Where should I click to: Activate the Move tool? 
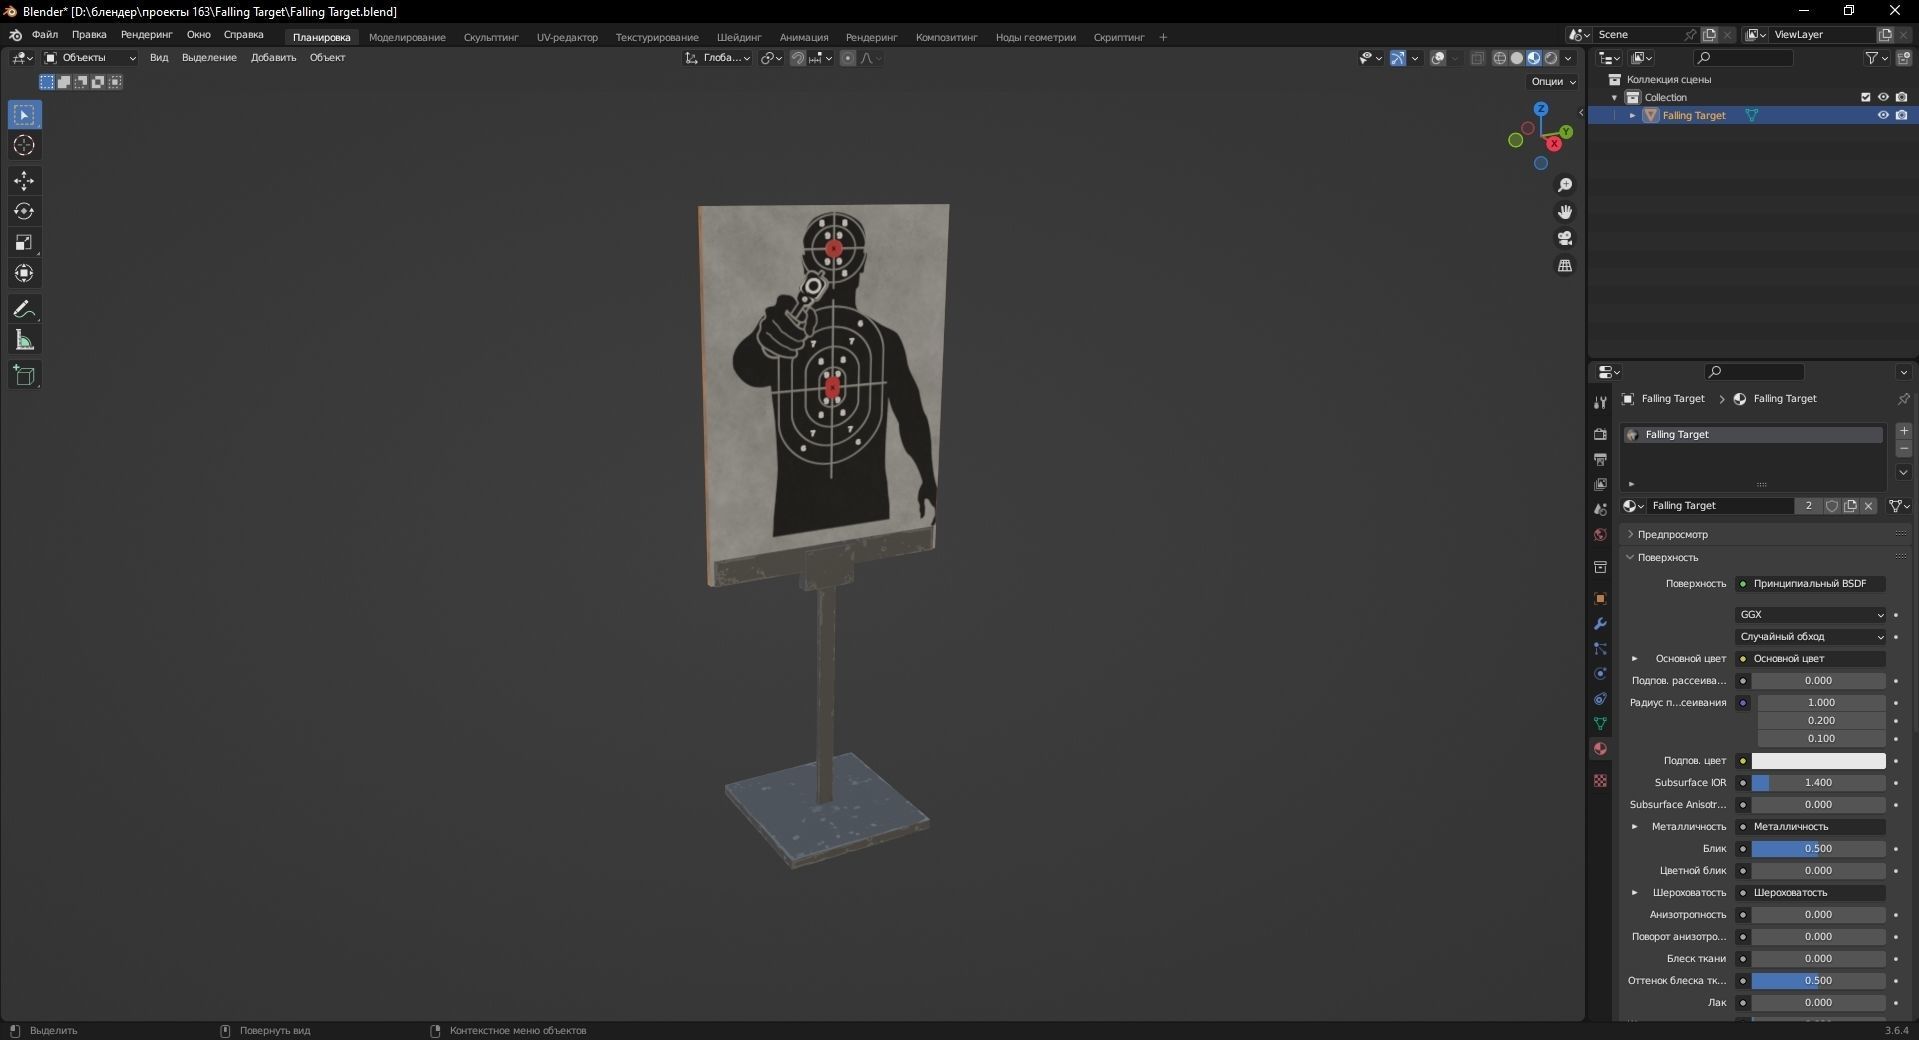point(24,181)
